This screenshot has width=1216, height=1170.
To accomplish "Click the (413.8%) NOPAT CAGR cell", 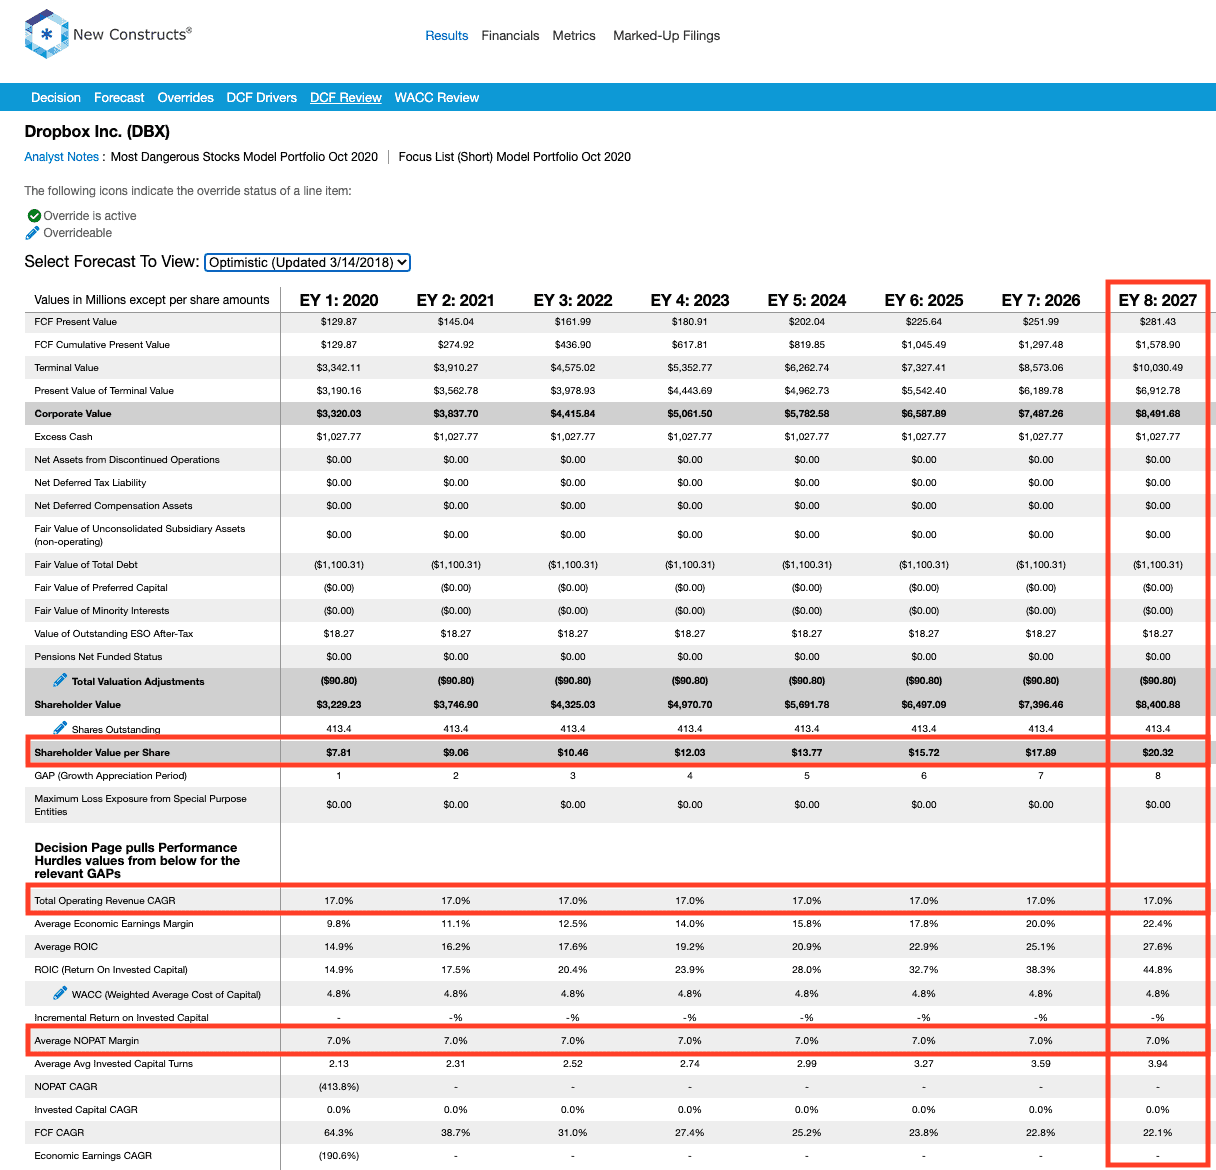I will [339, 1087].
